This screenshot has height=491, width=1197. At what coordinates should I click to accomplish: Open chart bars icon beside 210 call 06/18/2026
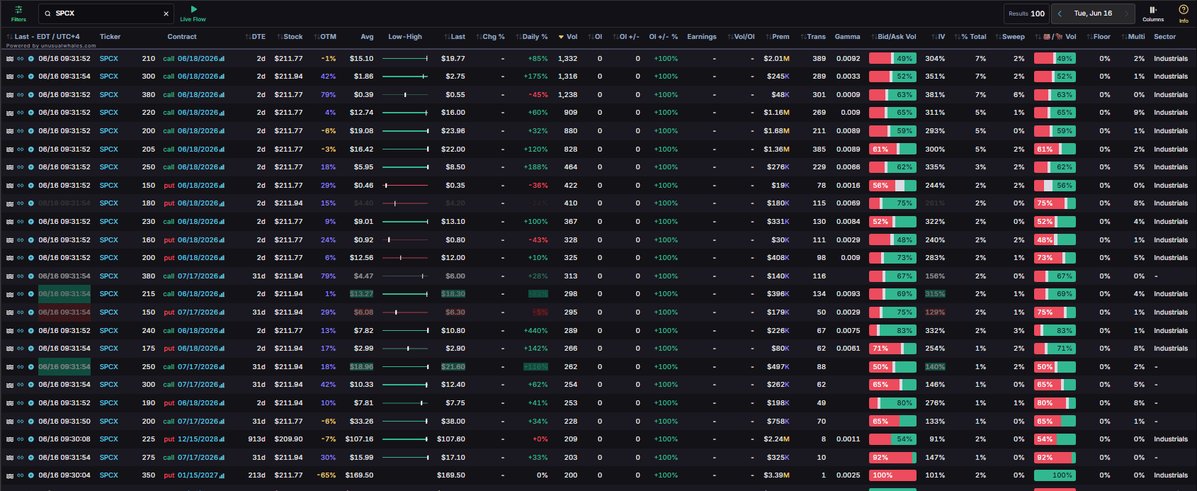coord(222,59)
